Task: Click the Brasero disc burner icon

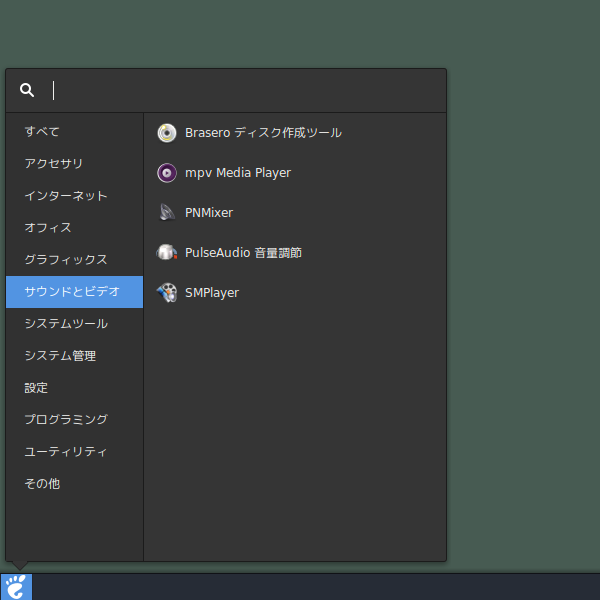Action: [167, 133]
